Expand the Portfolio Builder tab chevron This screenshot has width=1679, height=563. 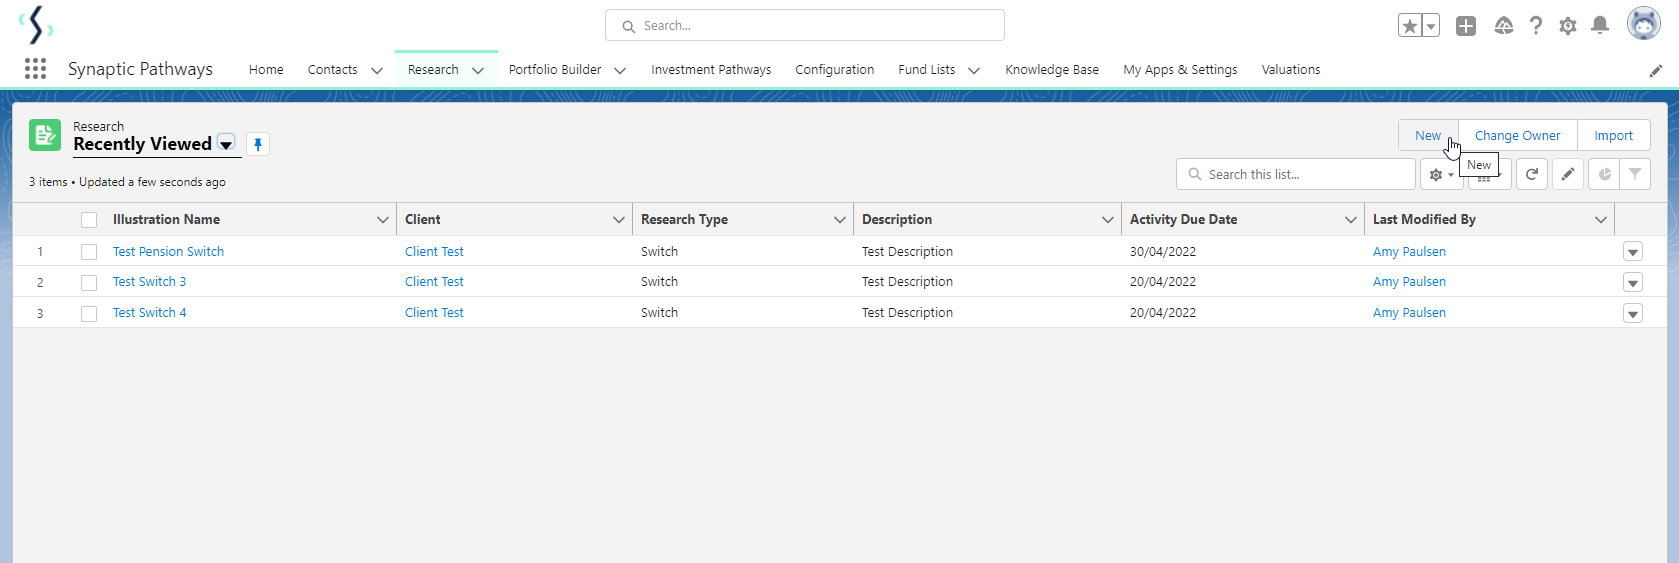(x=620, y=70)
